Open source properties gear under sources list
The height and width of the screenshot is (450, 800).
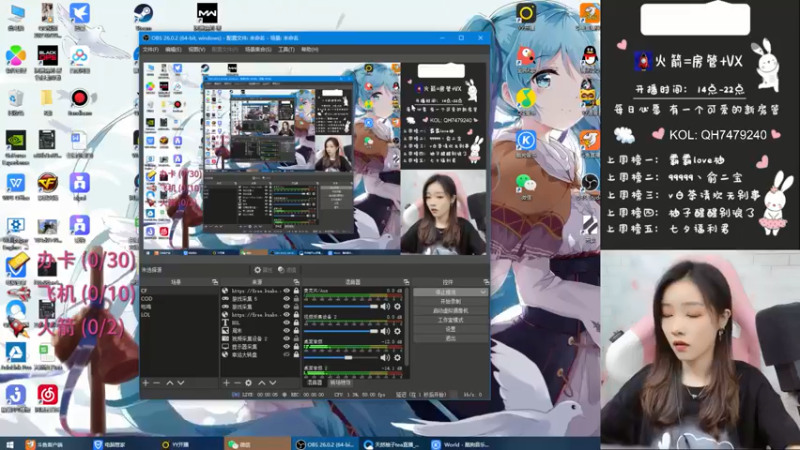[248, 383]
